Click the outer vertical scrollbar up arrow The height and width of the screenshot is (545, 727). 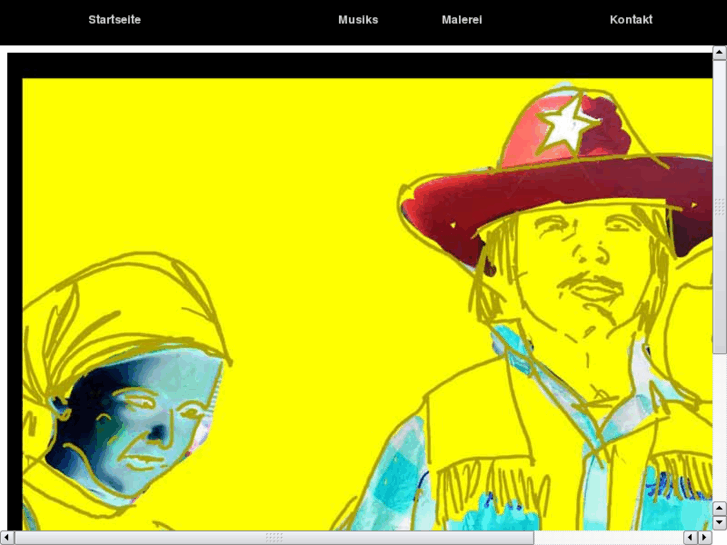coord(719,52)
